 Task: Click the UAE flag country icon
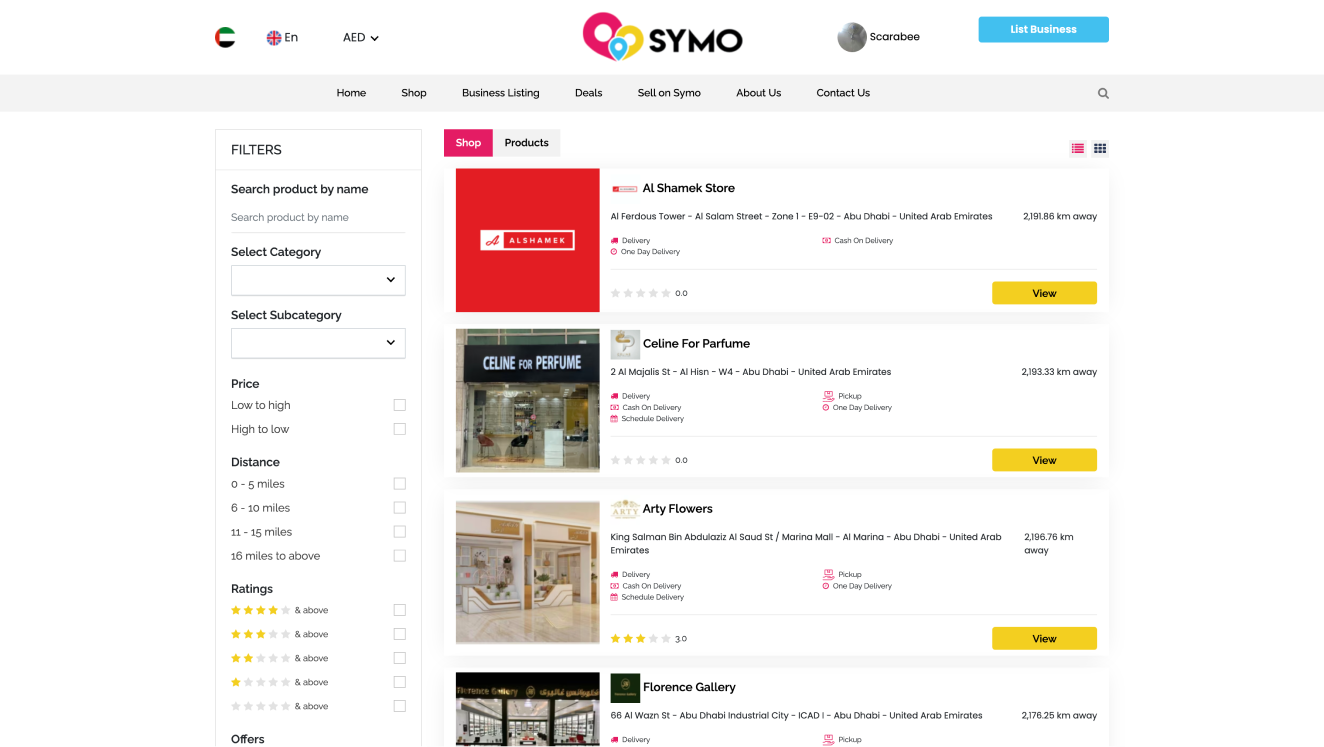coord(225,38)
